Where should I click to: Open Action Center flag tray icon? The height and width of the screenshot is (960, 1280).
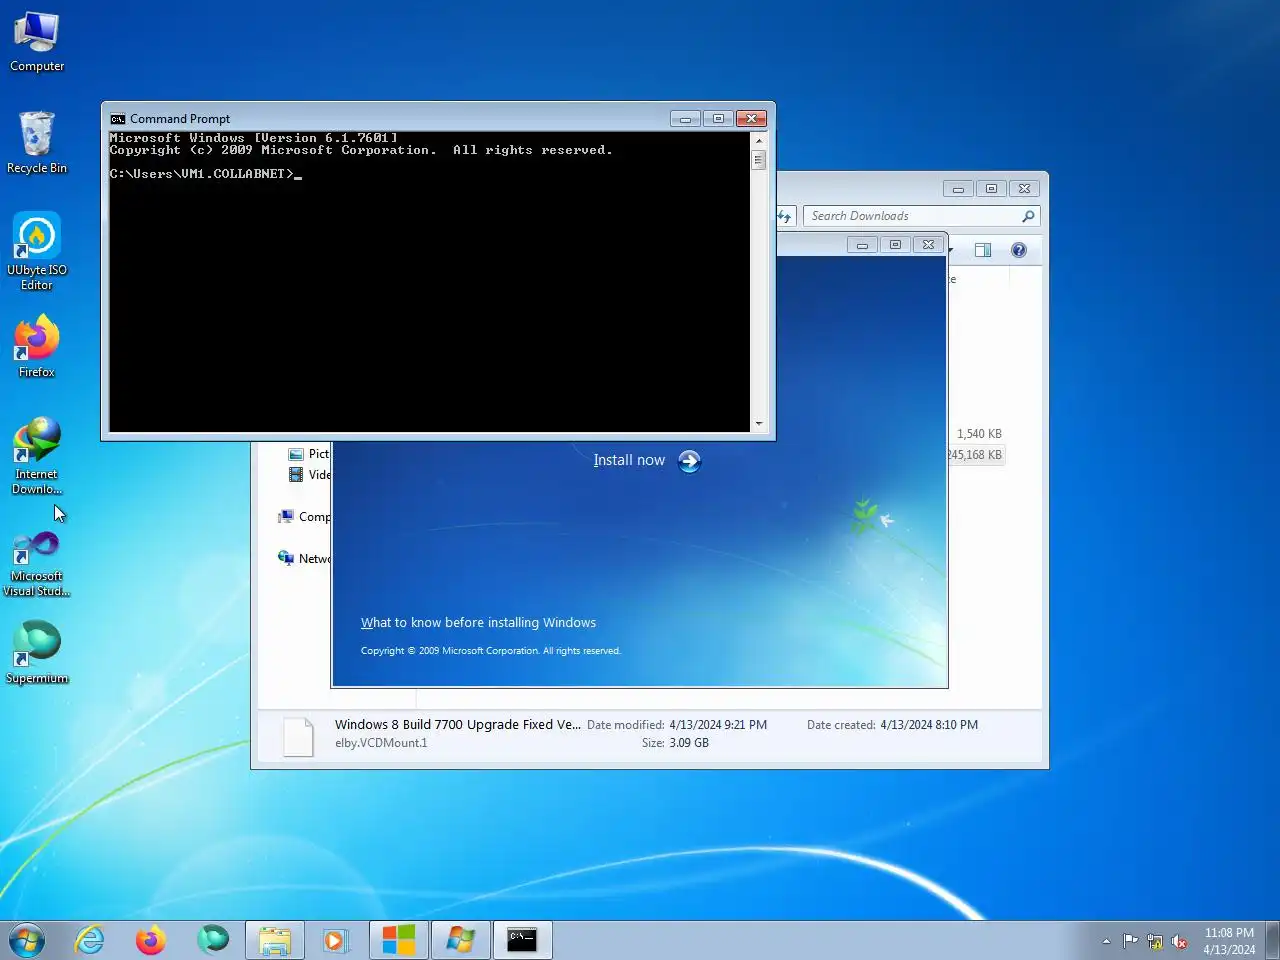click(x=1130, y=941)
